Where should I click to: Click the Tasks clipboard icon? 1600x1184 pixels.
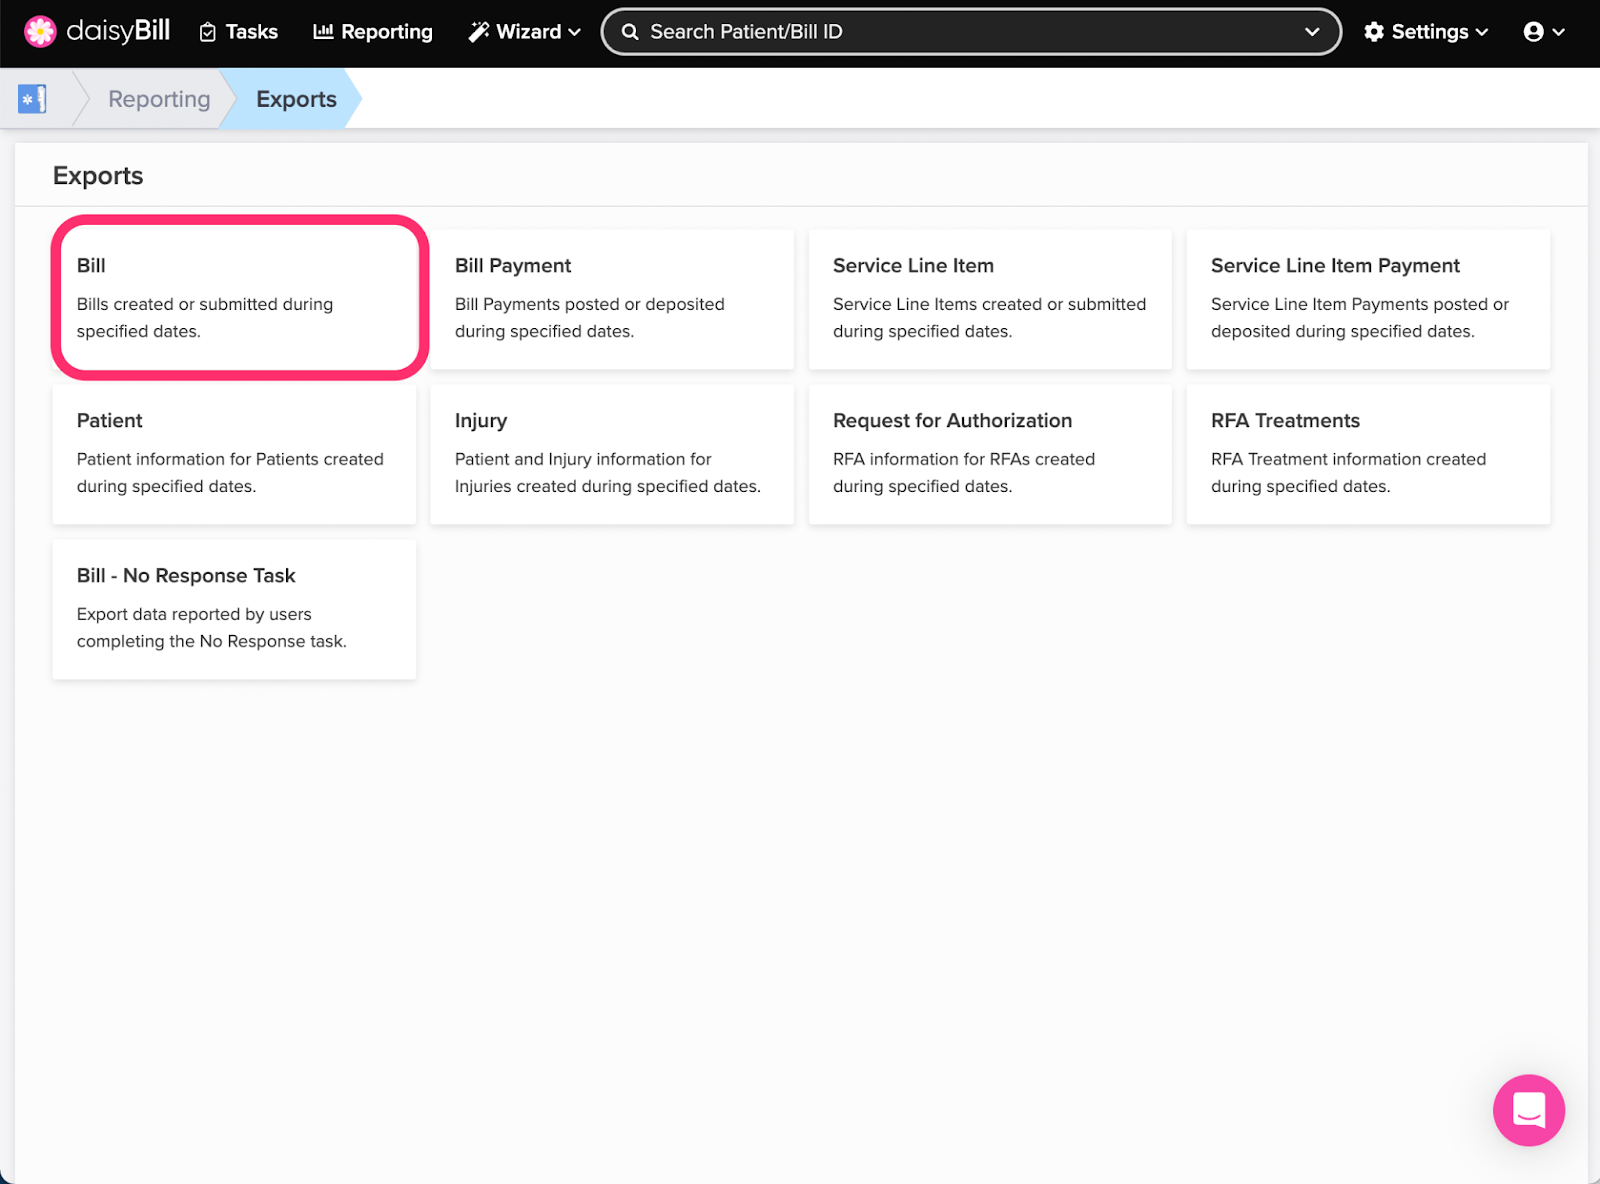pos(208,32)
